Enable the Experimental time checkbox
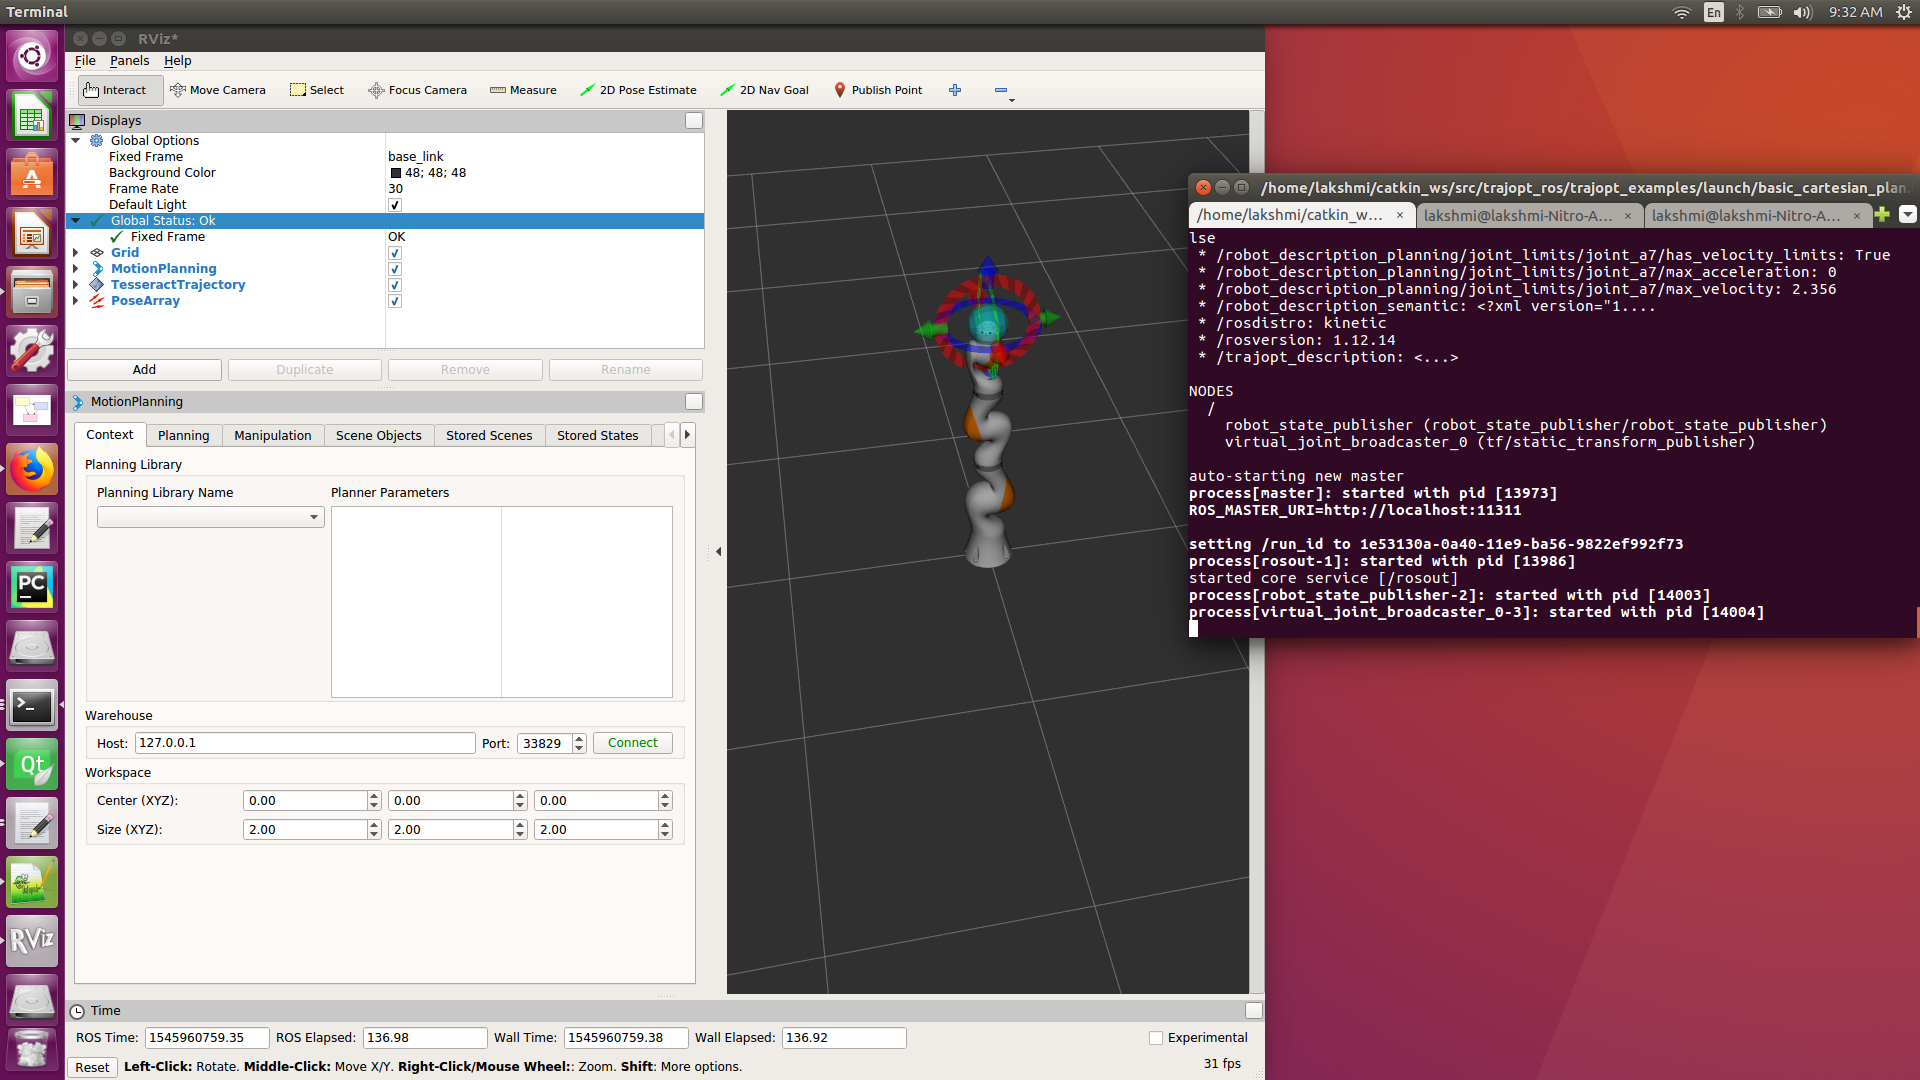Screen dimensions: 1920x1080 1156,1038
